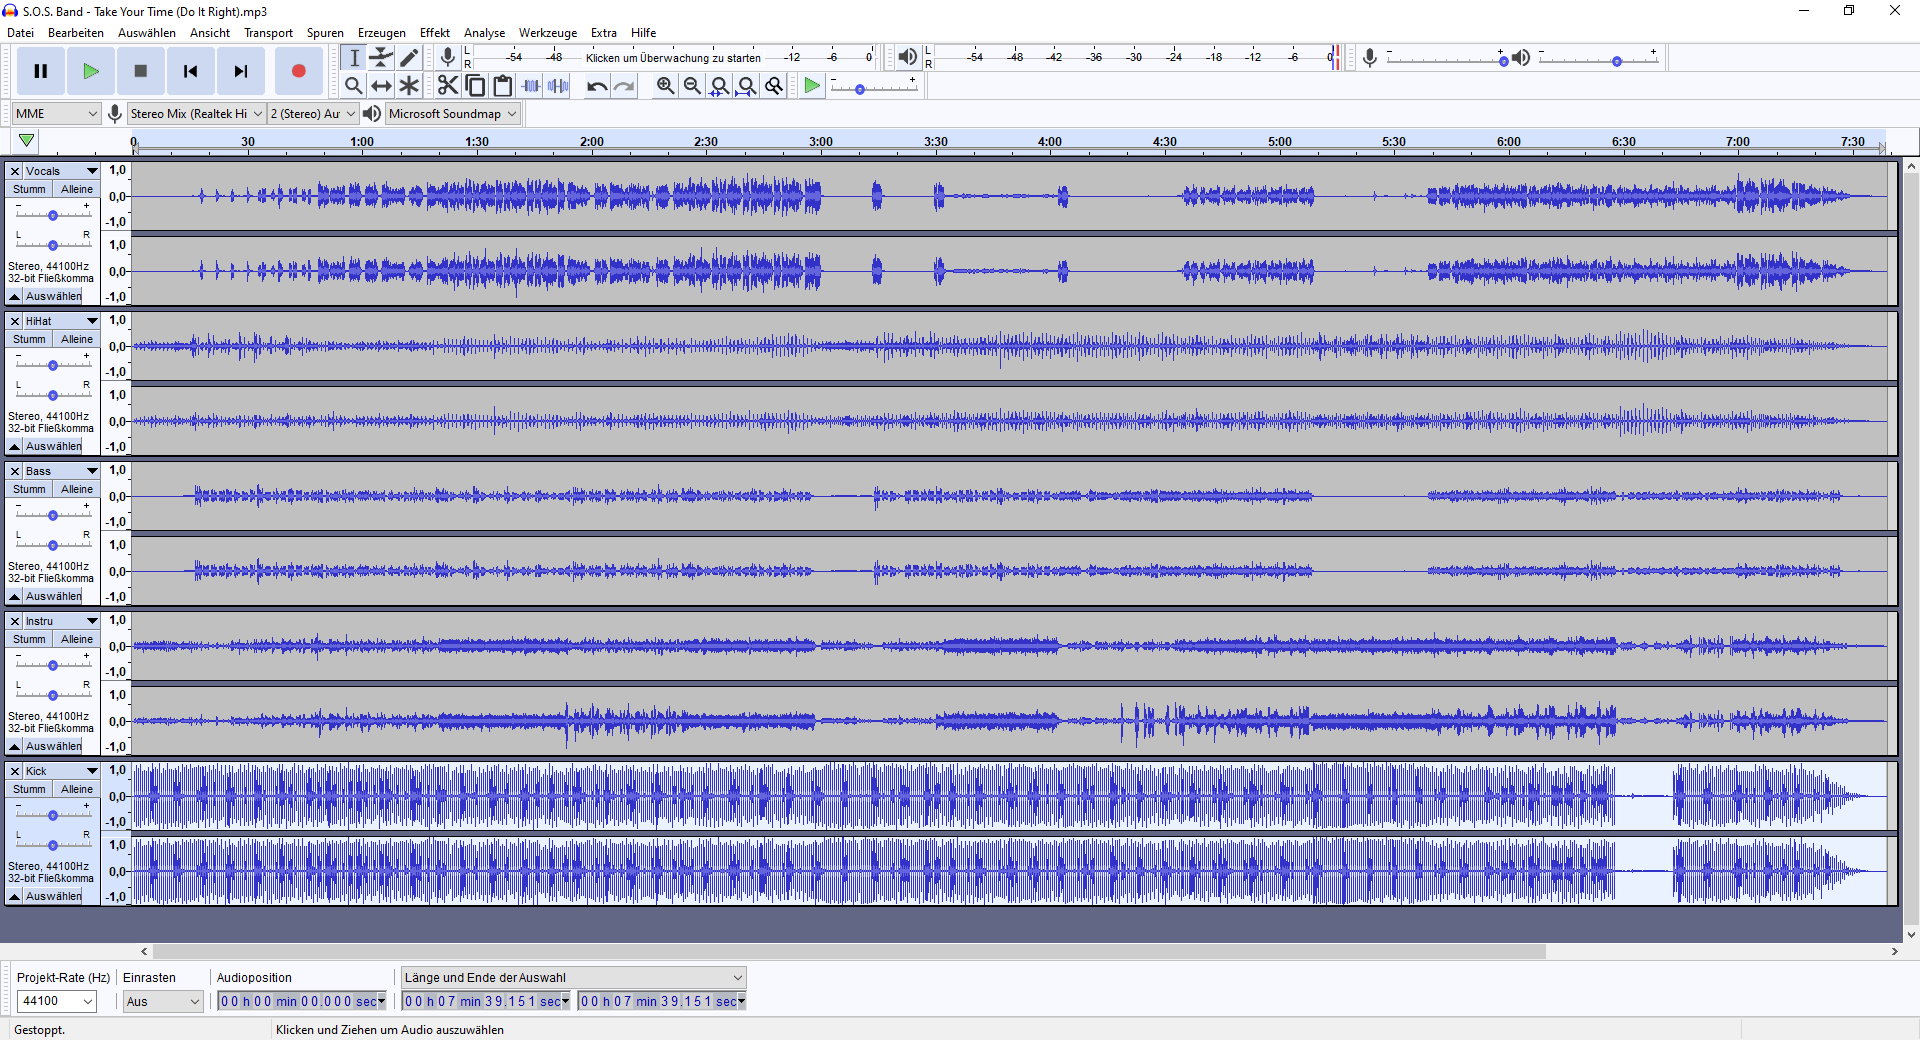Click the Cut scissors icon
The image size is (1920, 1040).
[447, 86]
